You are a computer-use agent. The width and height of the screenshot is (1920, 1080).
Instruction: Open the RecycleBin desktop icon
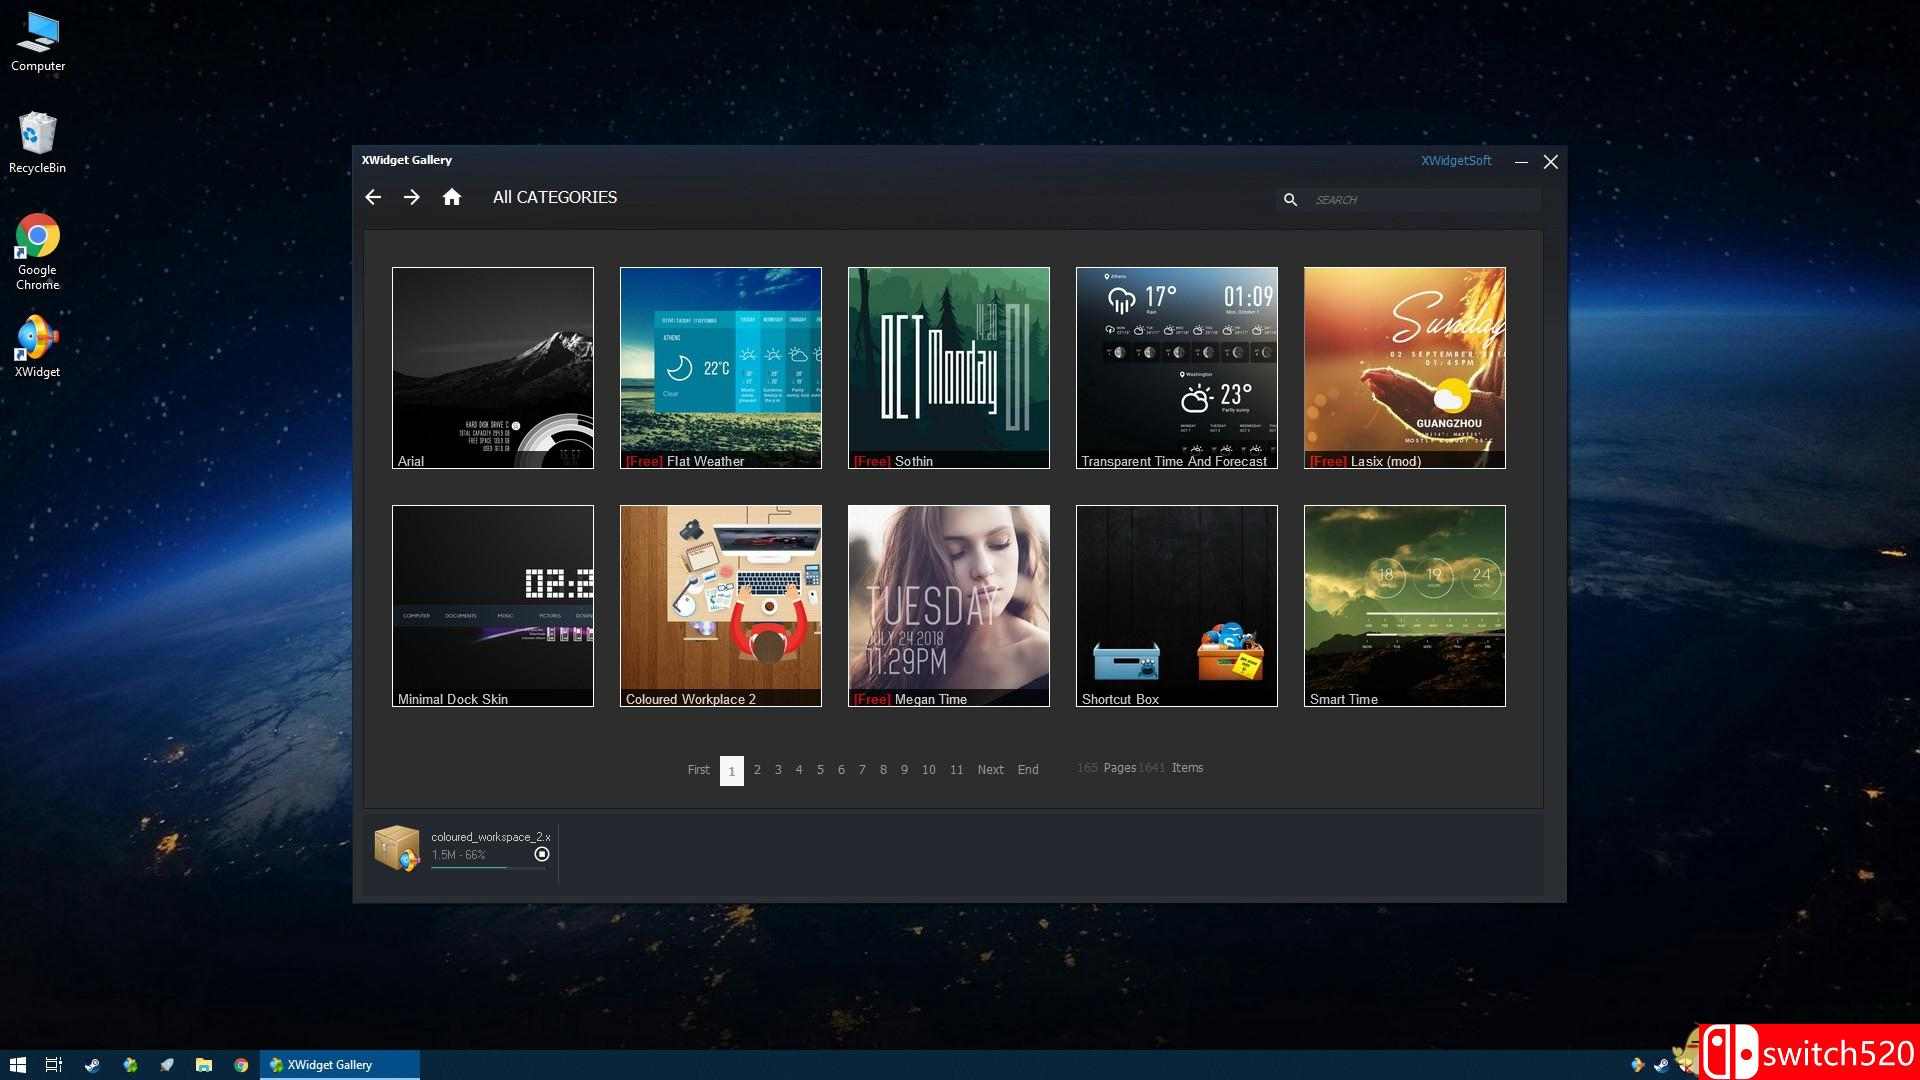38,142
